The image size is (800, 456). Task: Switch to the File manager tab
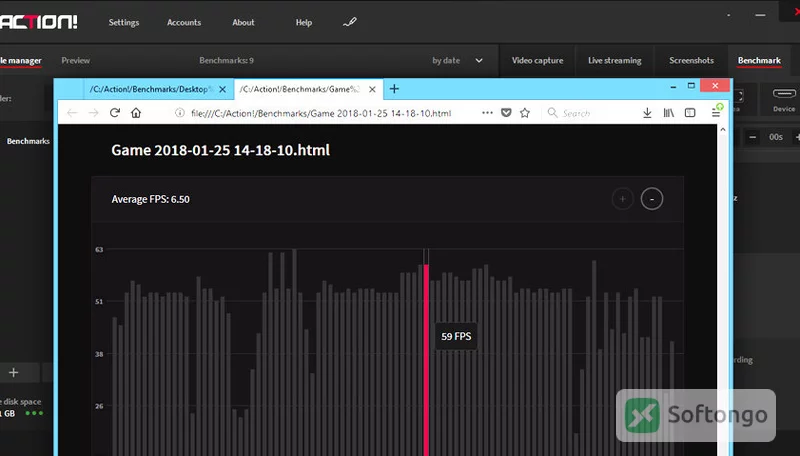click(21, 61)
